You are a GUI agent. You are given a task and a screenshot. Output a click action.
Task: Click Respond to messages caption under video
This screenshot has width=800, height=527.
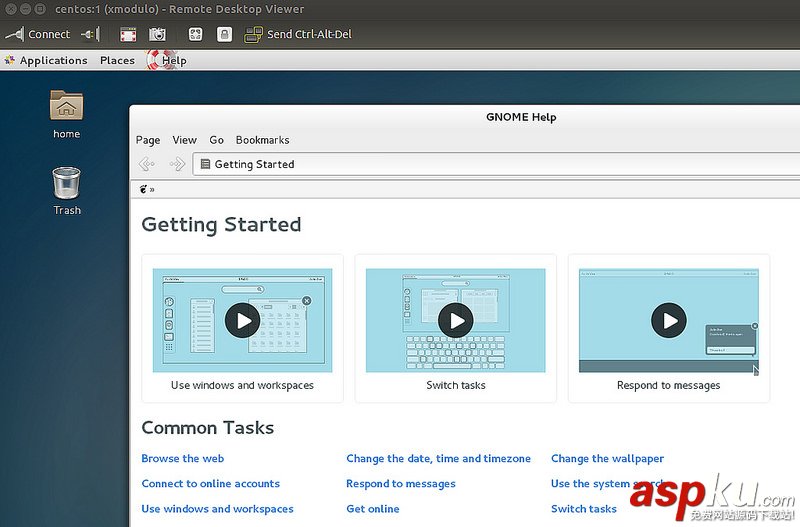(668, 385)
